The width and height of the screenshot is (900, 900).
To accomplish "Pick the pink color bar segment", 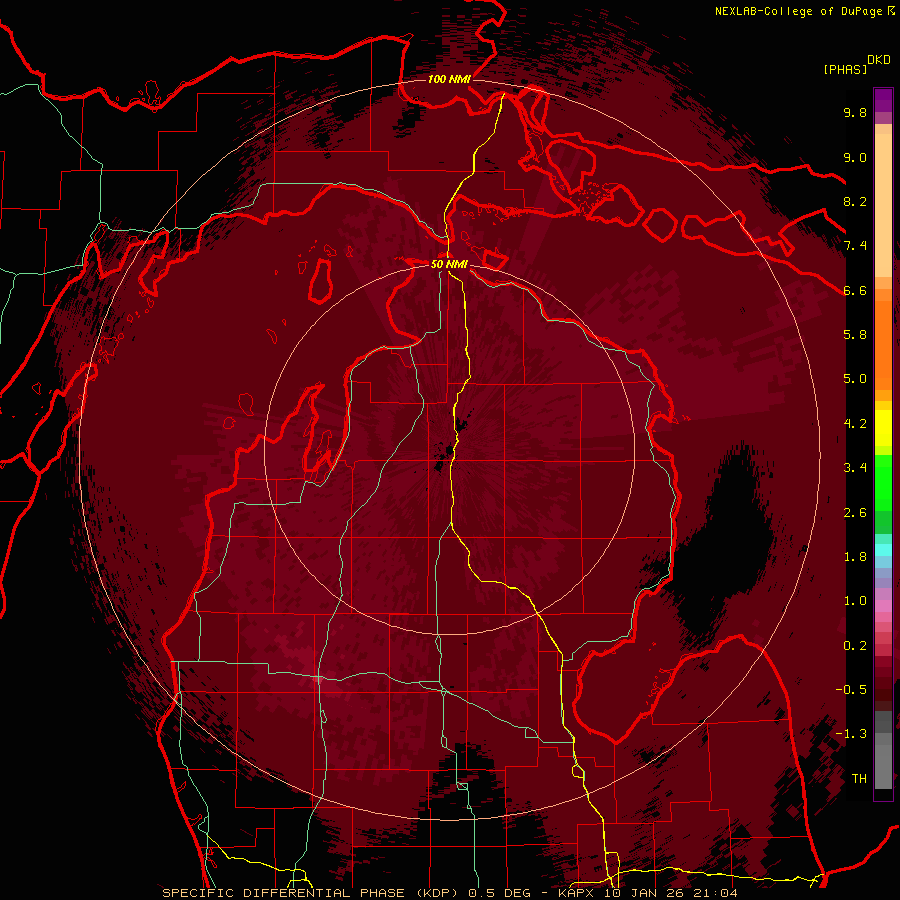I will coord(883,606).
